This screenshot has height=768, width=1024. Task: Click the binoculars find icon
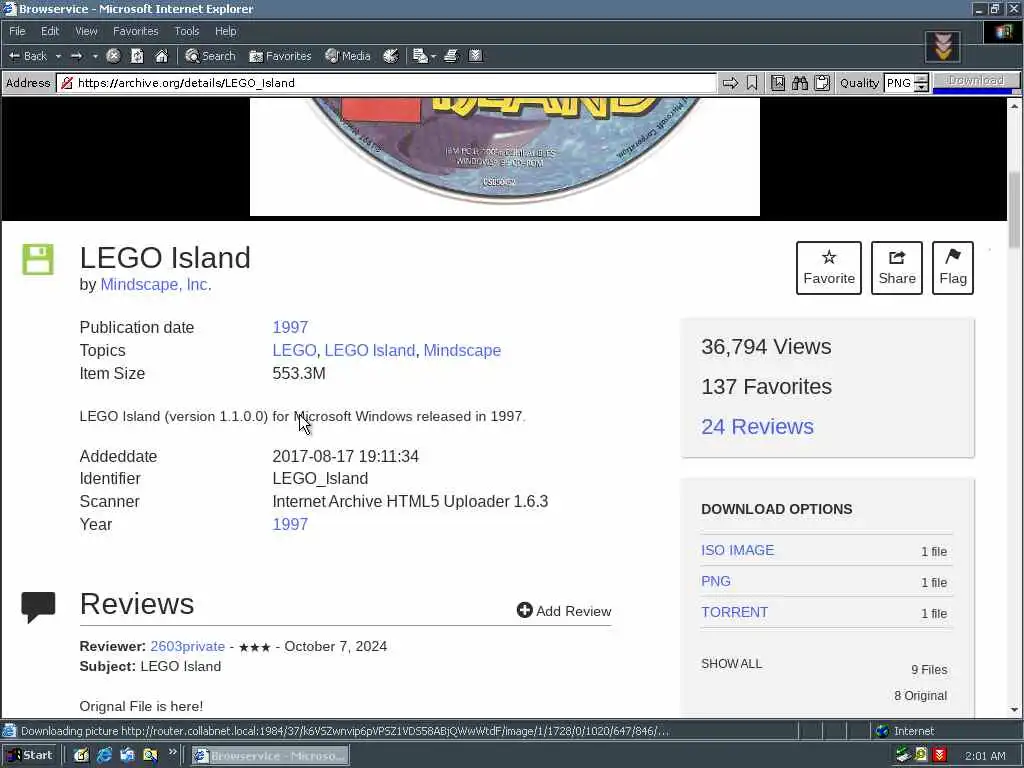[x=800, y=83]
